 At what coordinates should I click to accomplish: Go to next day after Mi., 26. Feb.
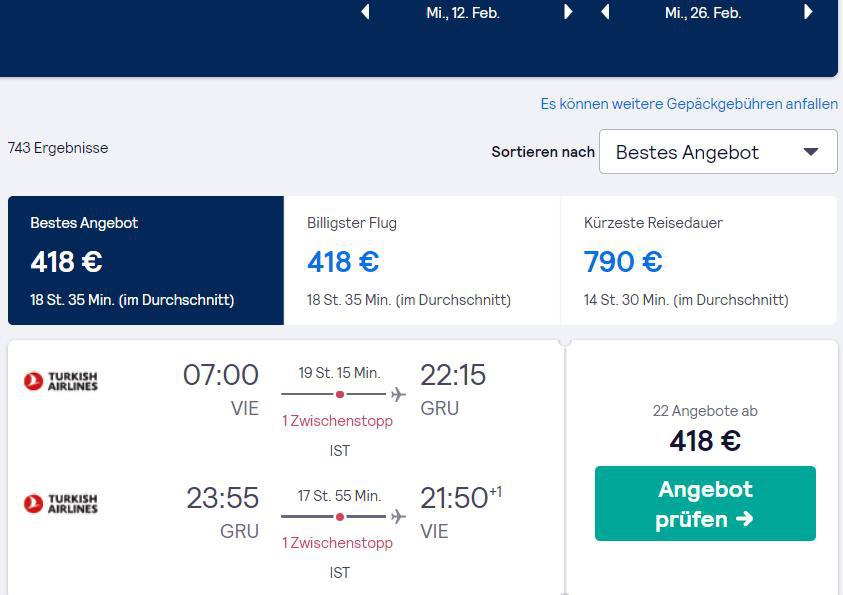point(808,12)
